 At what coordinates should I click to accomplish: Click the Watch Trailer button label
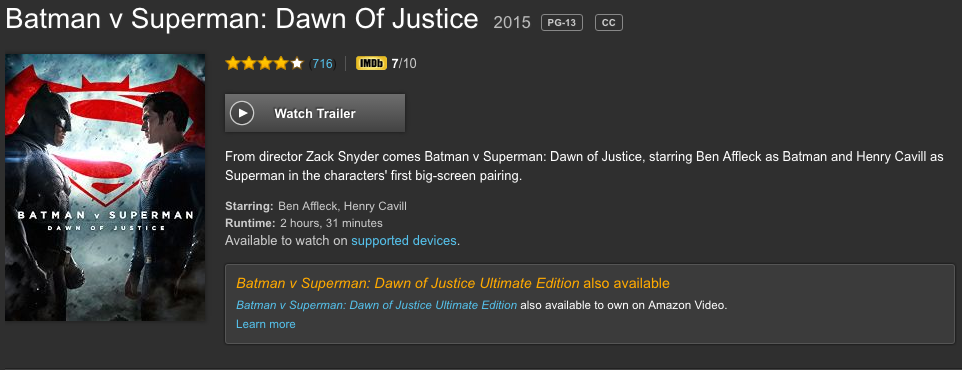click(315, 114)
